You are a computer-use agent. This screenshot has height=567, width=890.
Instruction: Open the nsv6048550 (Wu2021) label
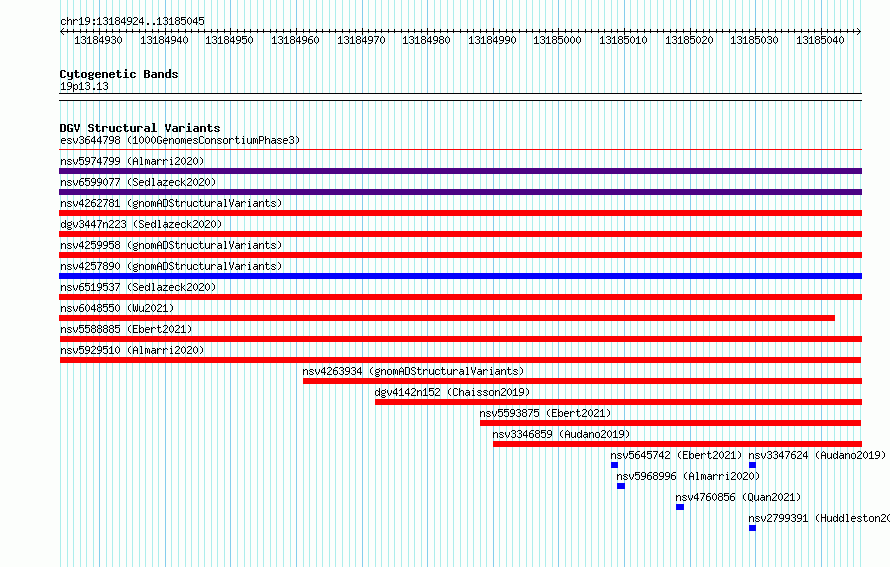coord(117,308)
